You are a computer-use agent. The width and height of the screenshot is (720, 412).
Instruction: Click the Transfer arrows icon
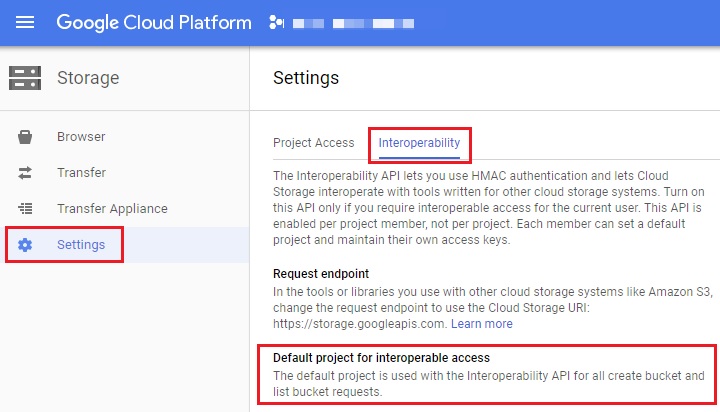click(x=26, y=173)
